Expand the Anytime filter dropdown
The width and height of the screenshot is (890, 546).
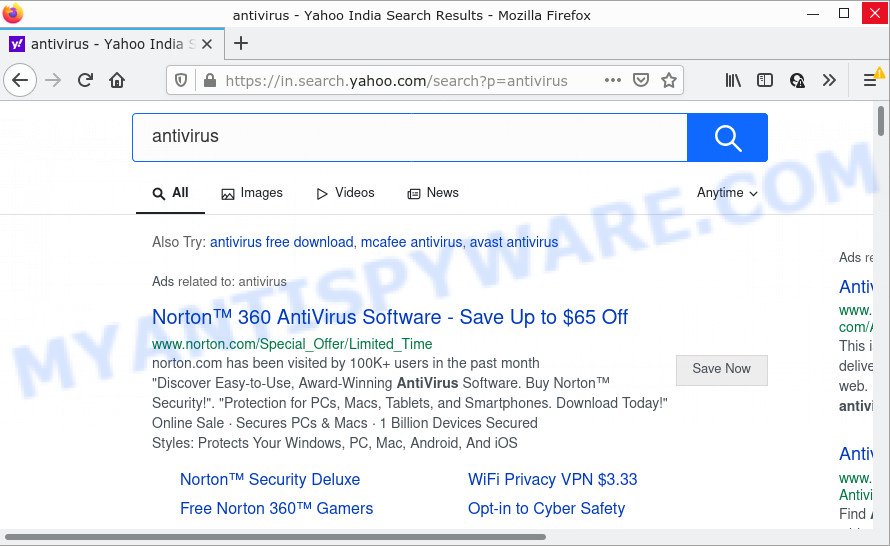728,193
